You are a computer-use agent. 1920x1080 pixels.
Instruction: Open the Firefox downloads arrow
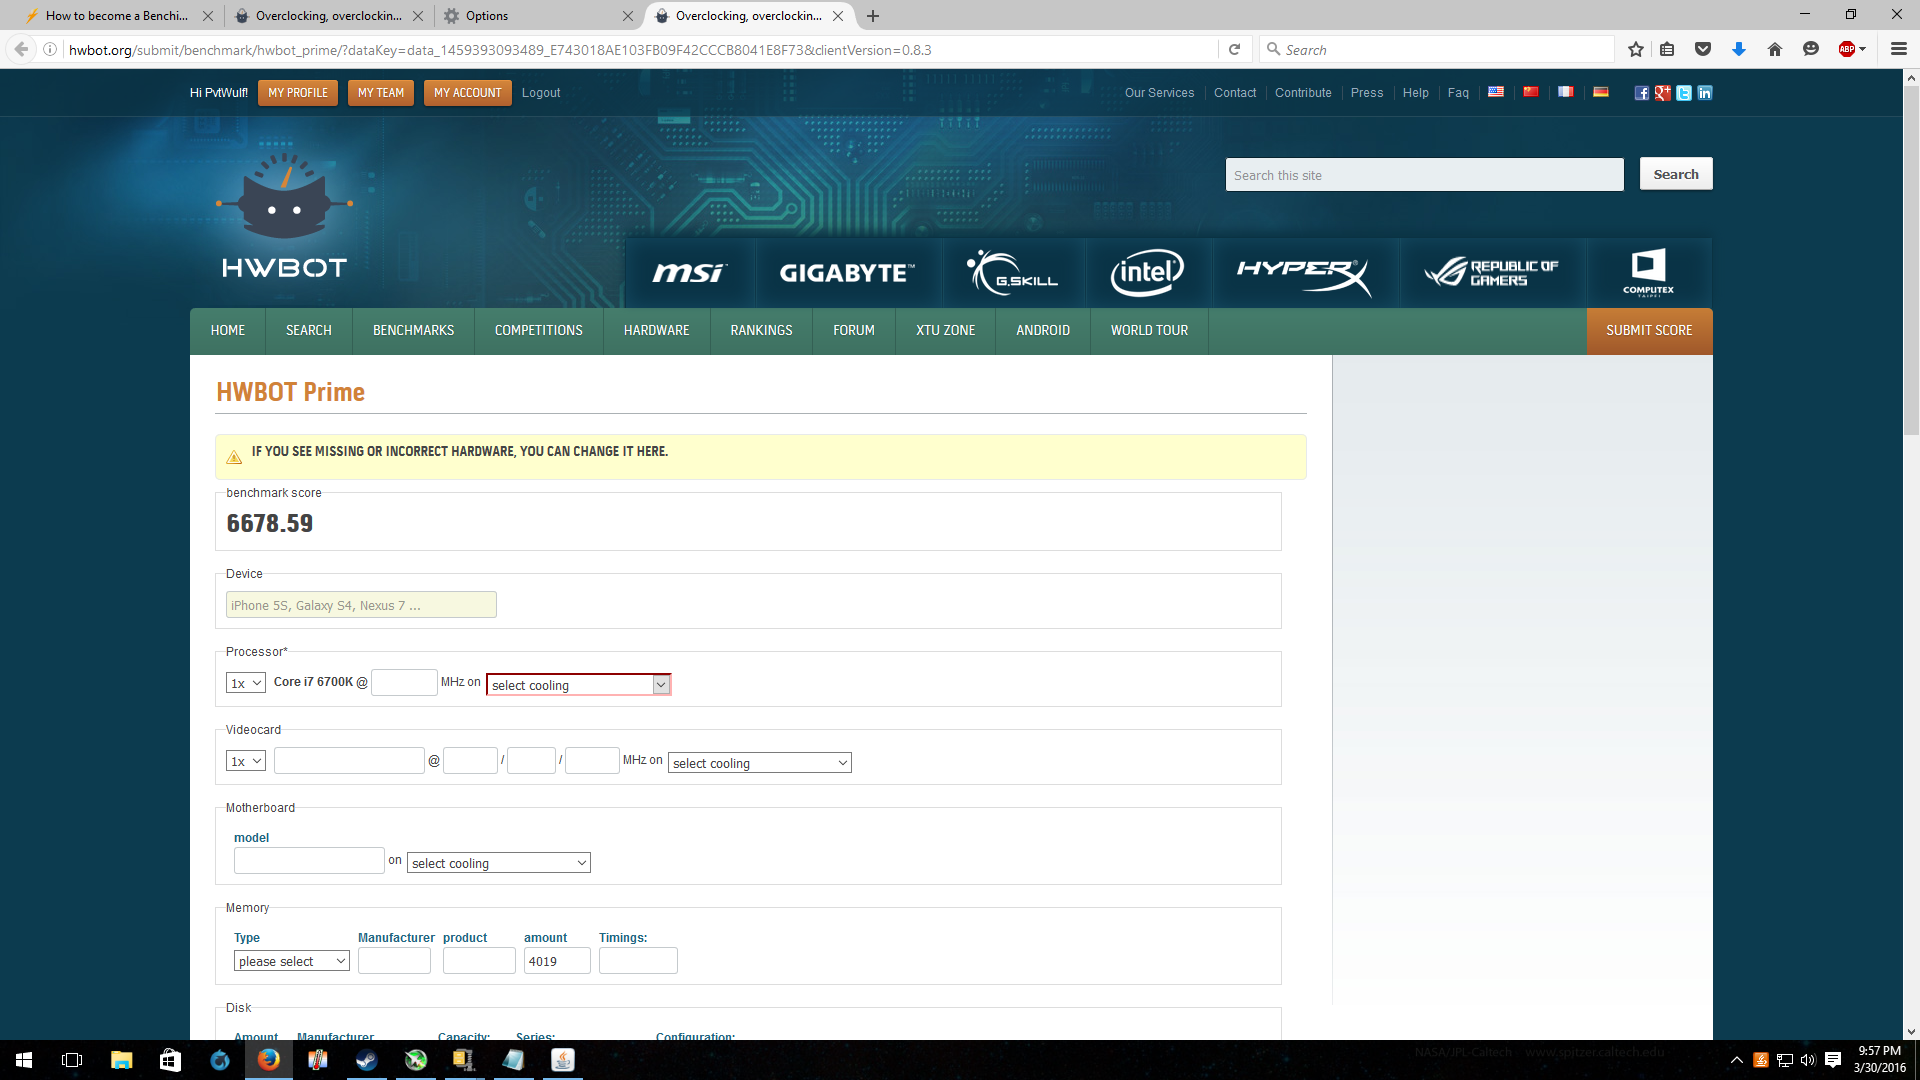click(1739, 49)
